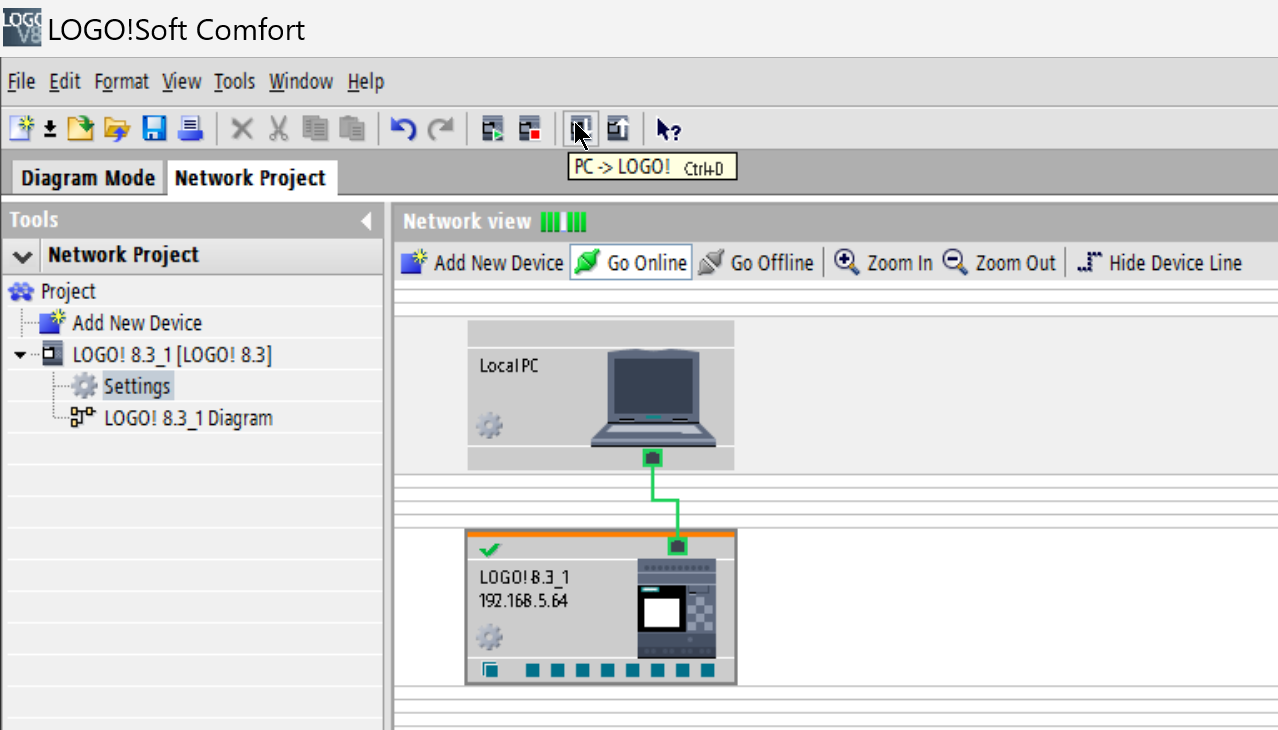Image resolution: width=1278 pixels, height=730 pixels.
Task: Click the New file toolbar icon
Action: point(22,128)
